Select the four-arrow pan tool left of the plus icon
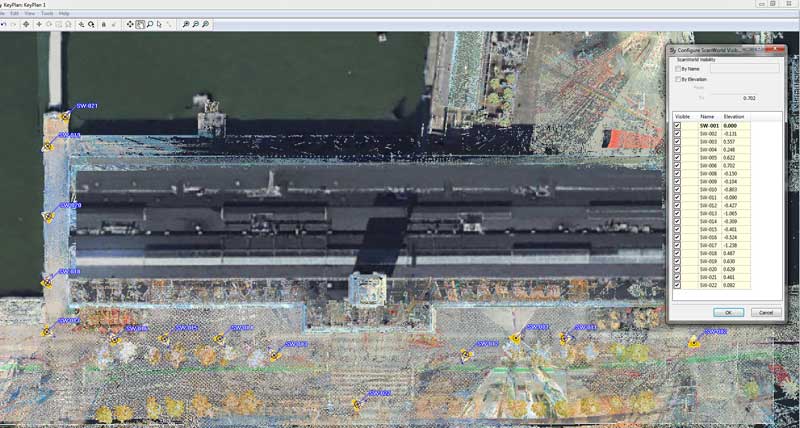The image size is (800, 428). (x=26, y=24)
